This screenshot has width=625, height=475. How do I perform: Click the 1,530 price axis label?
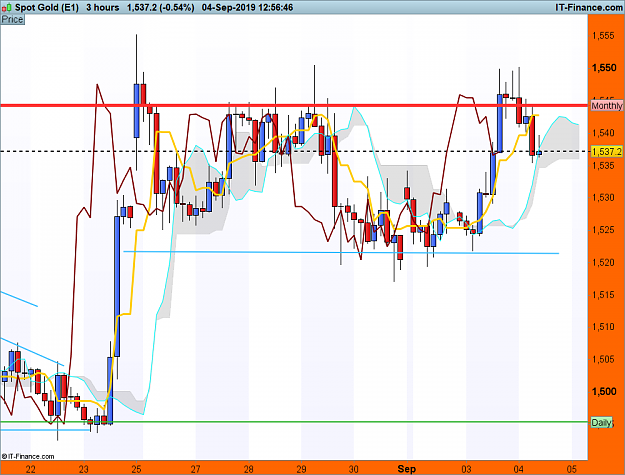(604, 197)
